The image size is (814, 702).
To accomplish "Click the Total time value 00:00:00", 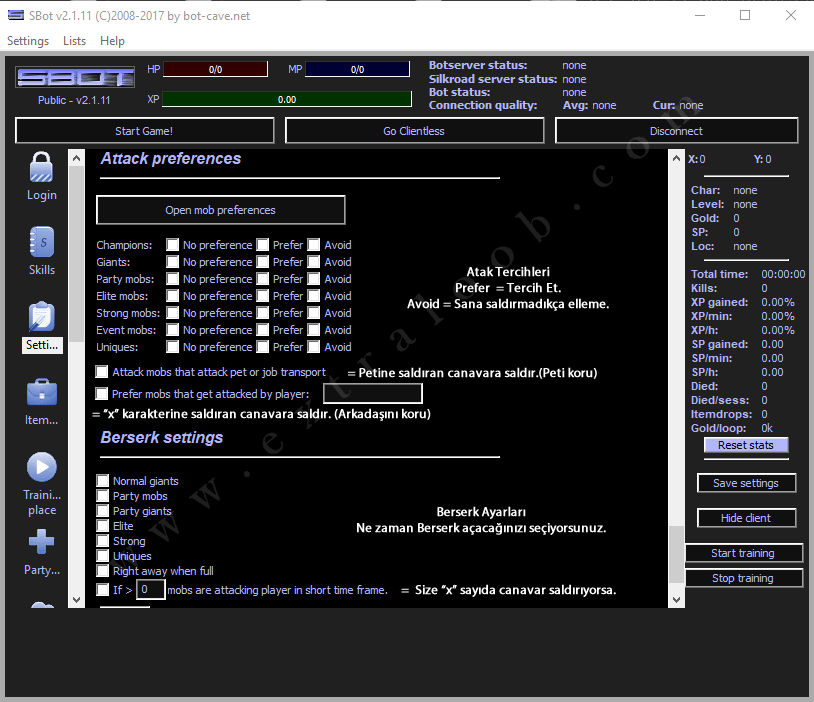I will pos(783,274).
